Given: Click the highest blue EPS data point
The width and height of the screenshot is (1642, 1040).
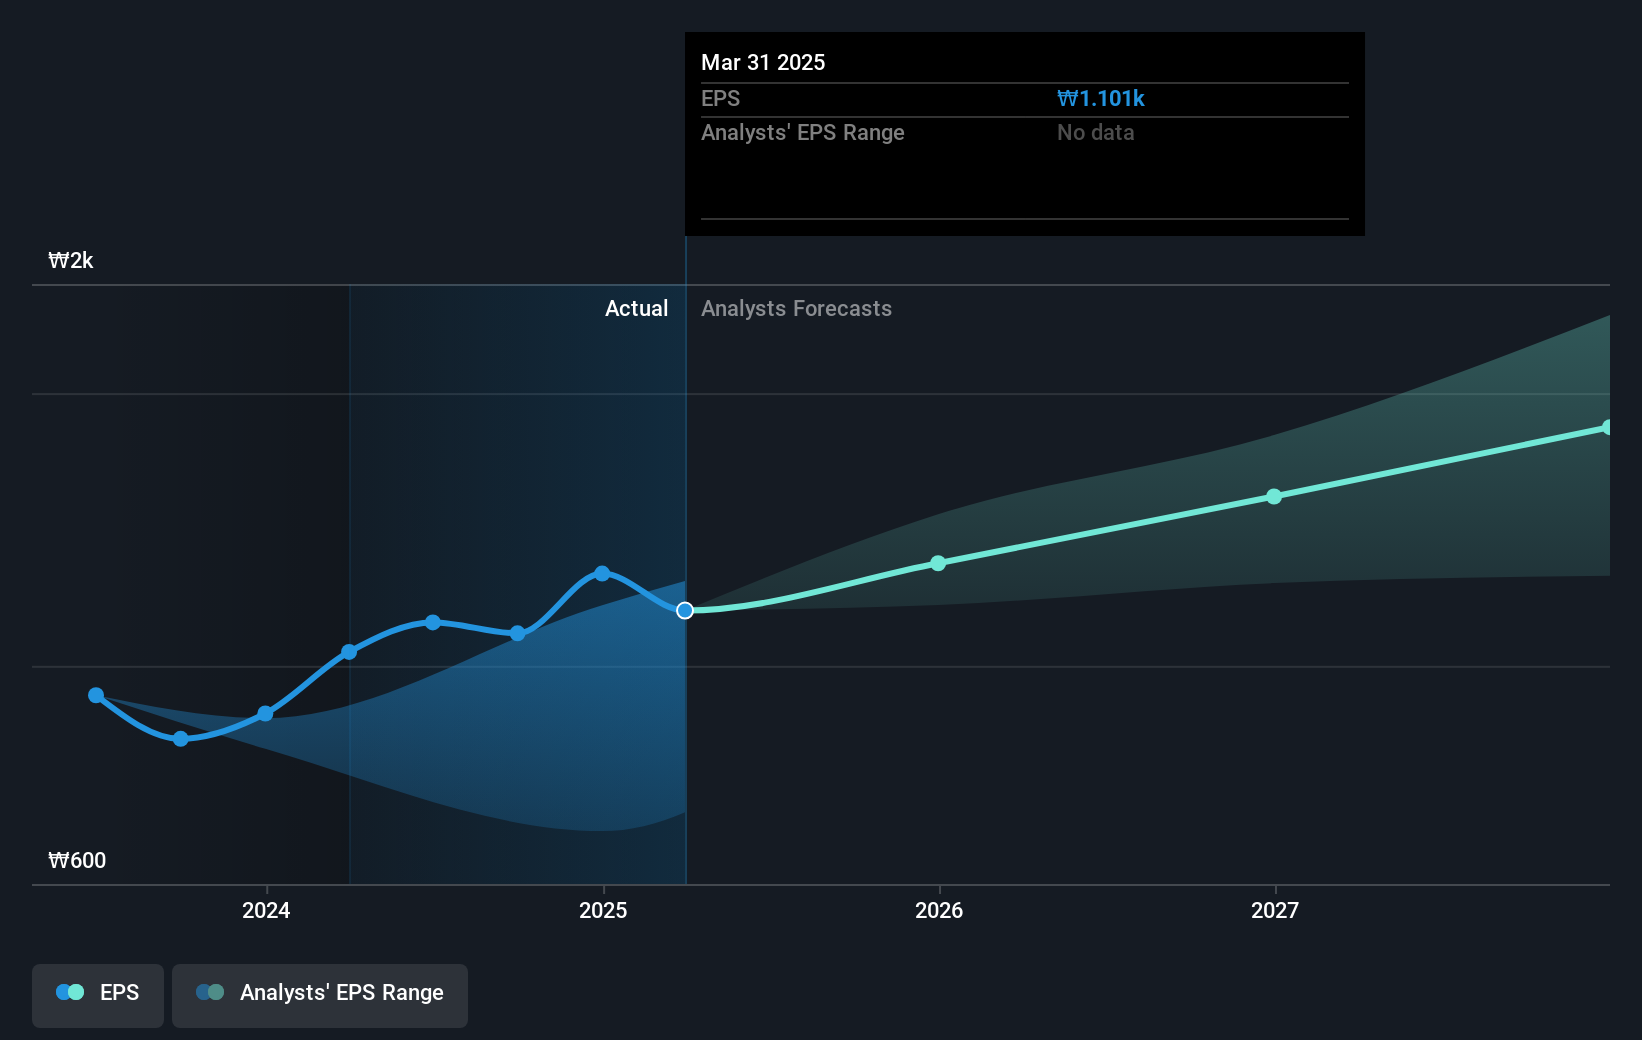Looking at the screenshot, I should [601, 572].
